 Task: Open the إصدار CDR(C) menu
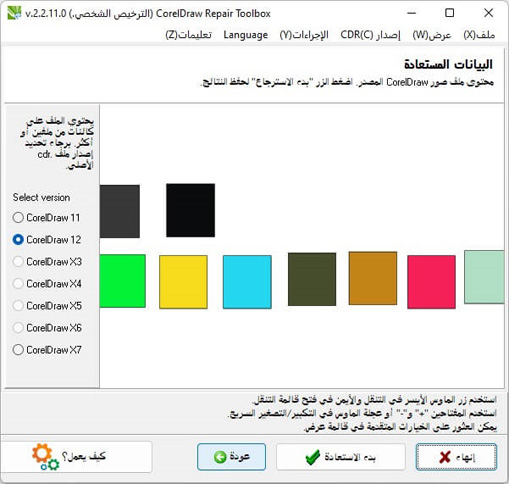tap(370, 35)
